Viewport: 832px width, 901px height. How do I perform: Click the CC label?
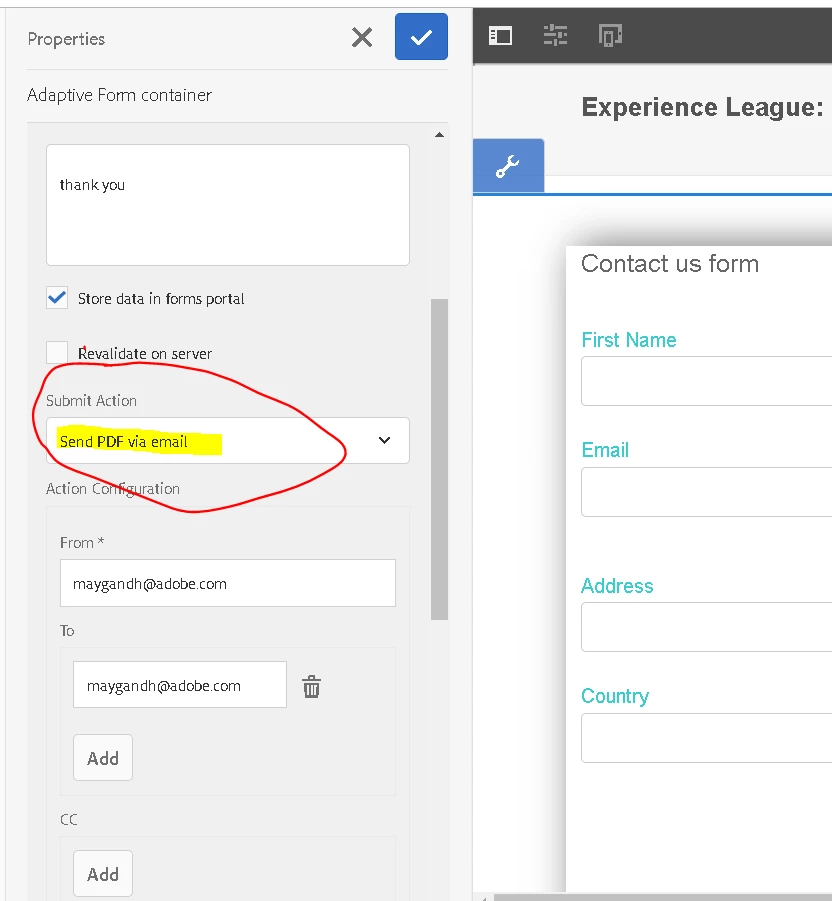click(x=68, y=819)
